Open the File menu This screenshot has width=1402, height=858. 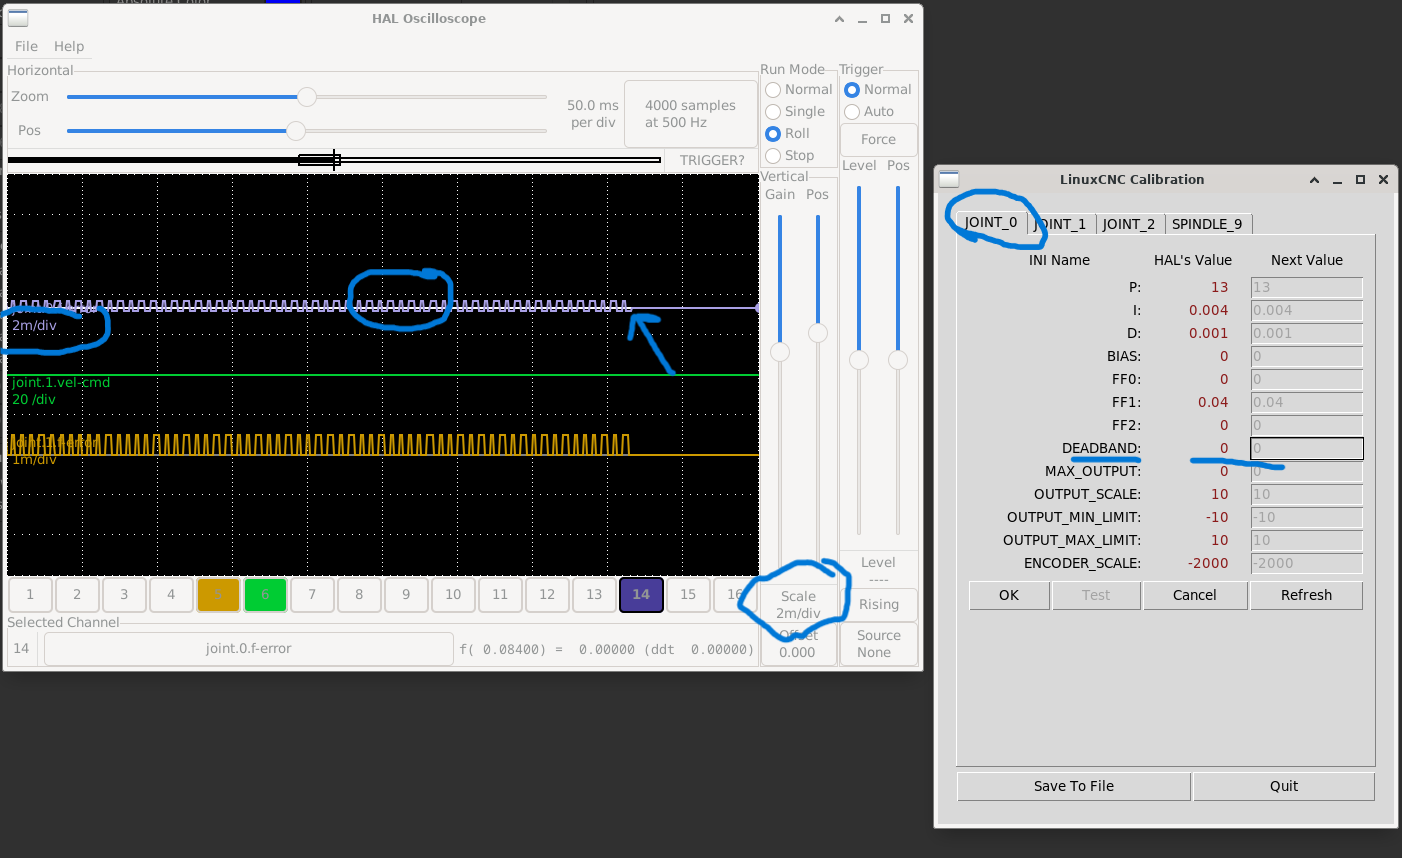[26, 46]
